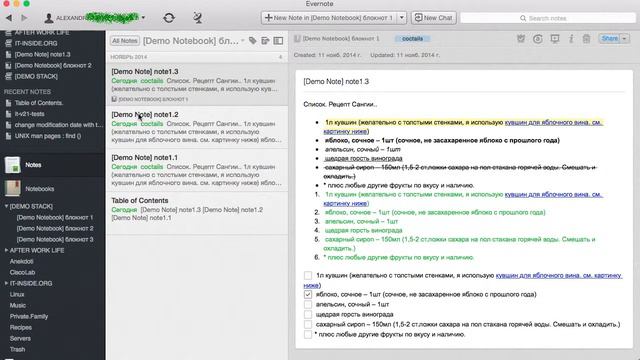The image size is (640, 360).
Task: Select [Demo Notebook] блокнот 2 in stack tree
Action: coord(55,229)
